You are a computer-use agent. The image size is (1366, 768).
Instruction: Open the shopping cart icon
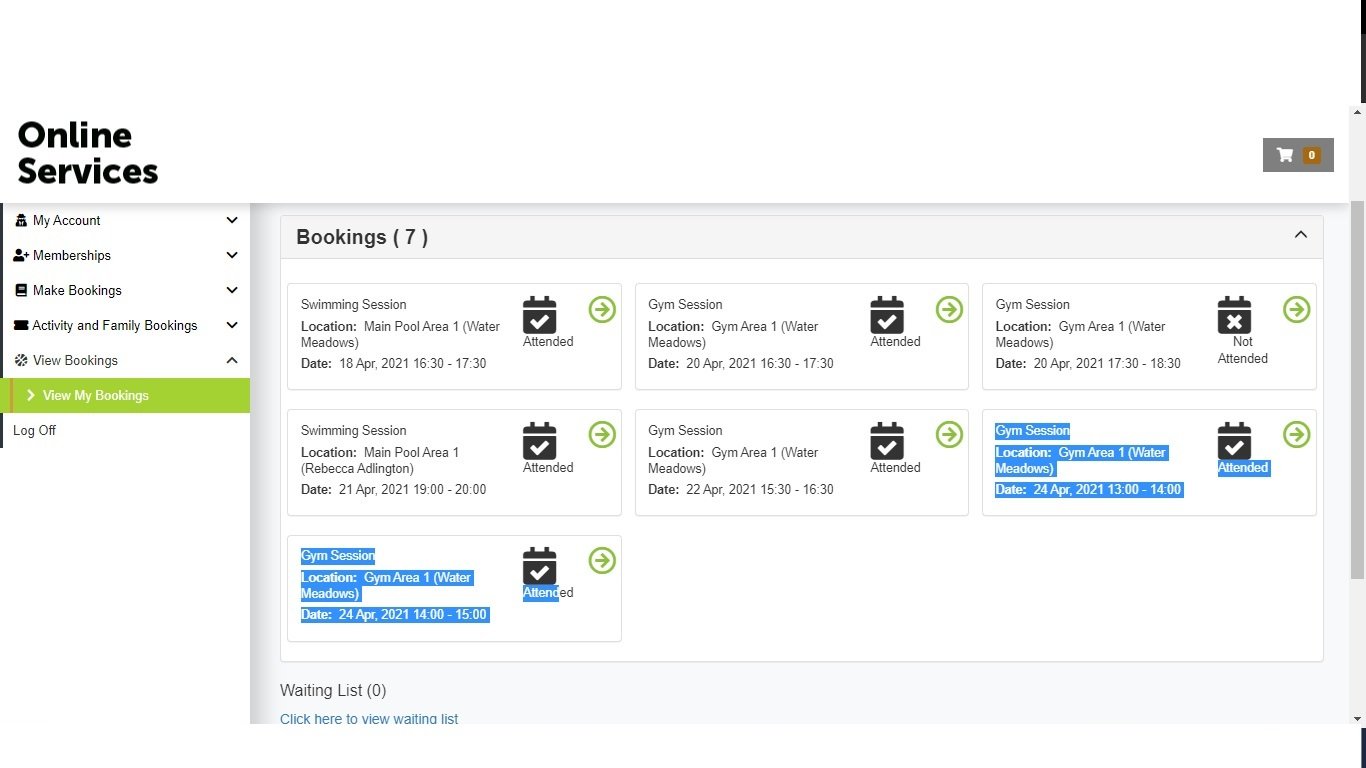point(1297,155)
